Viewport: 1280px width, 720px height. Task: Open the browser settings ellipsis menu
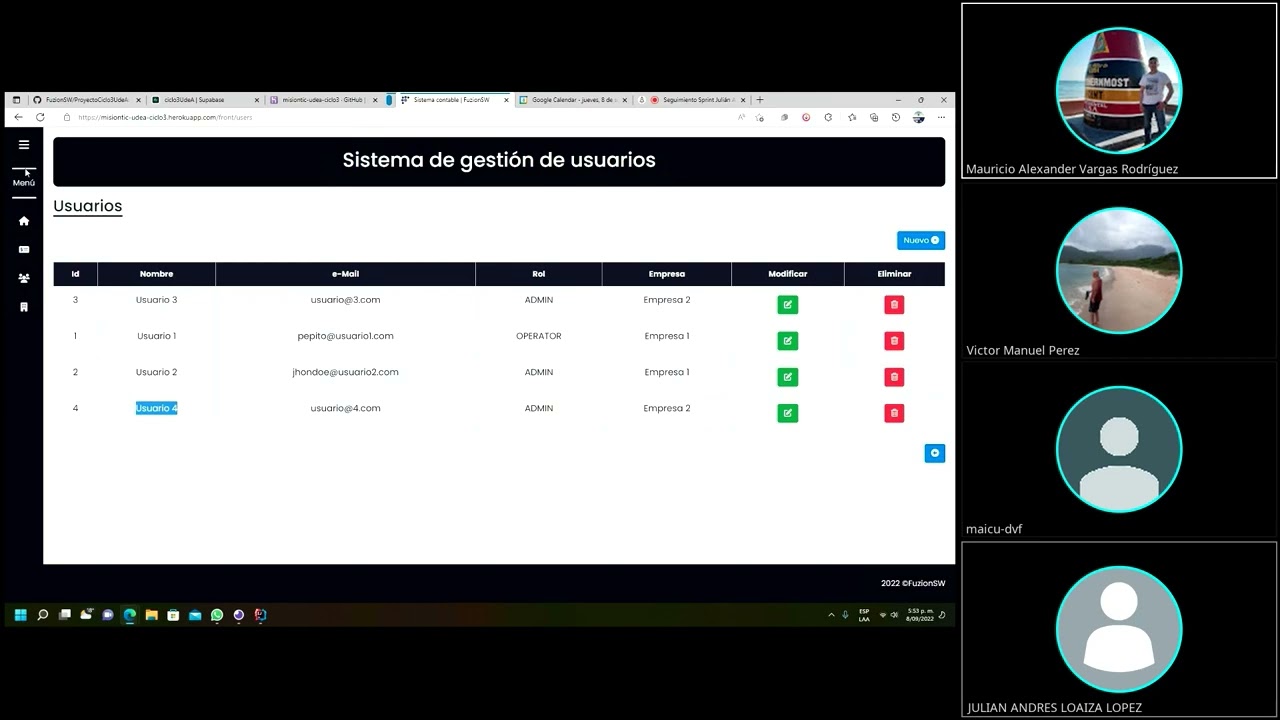pyautogui.click(x=941, y=117)
